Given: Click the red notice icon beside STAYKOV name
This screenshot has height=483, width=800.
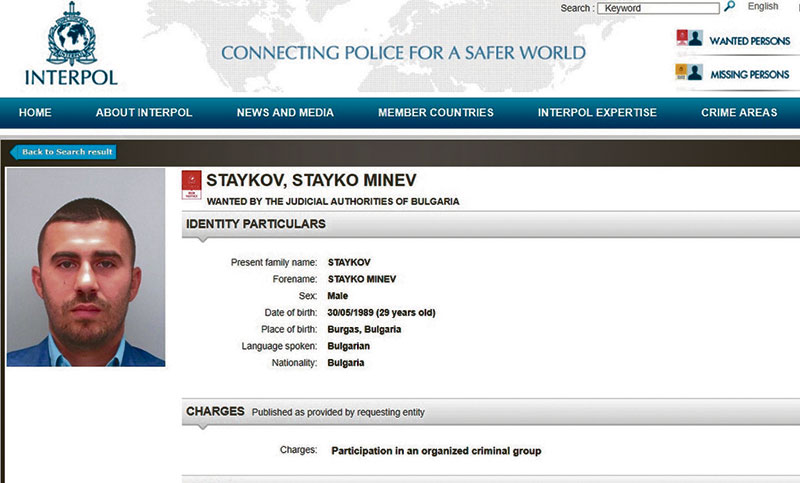Looking at the screenshot, I should (192, 185).
